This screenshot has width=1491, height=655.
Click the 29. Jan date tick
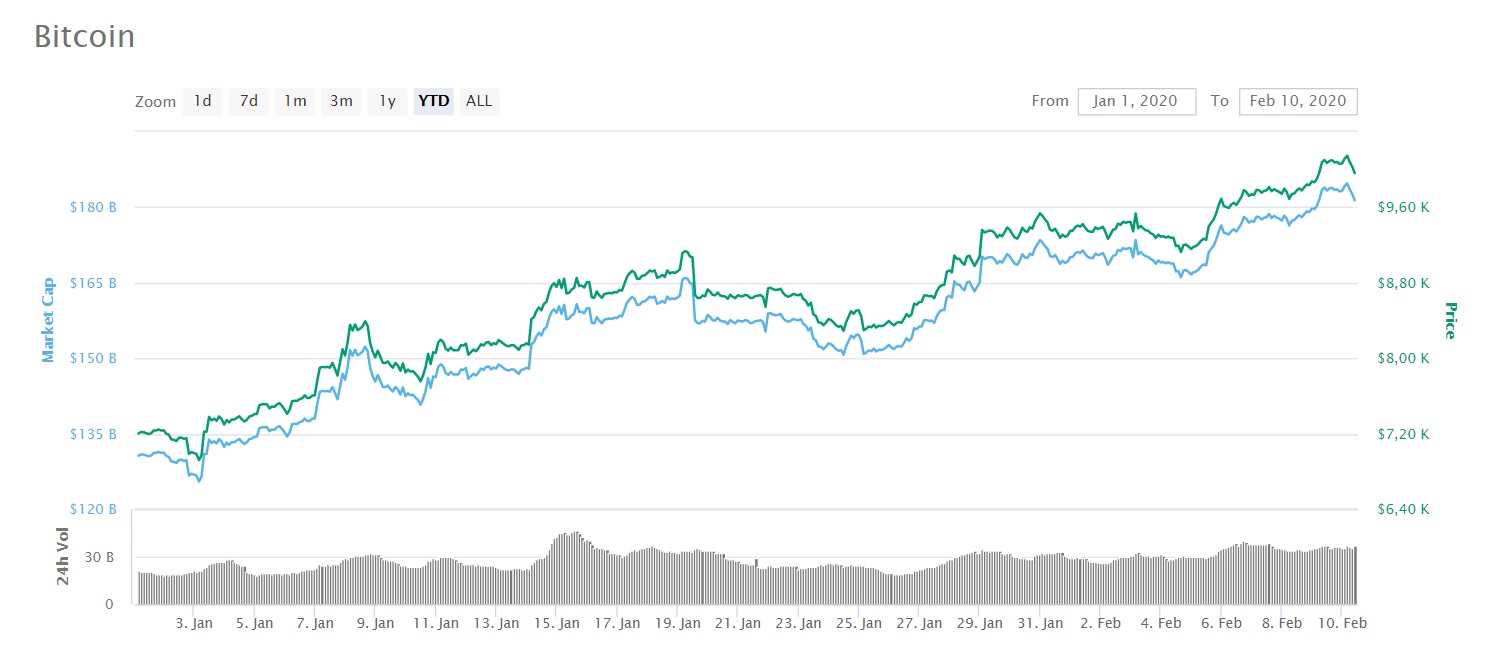(979, 623)
